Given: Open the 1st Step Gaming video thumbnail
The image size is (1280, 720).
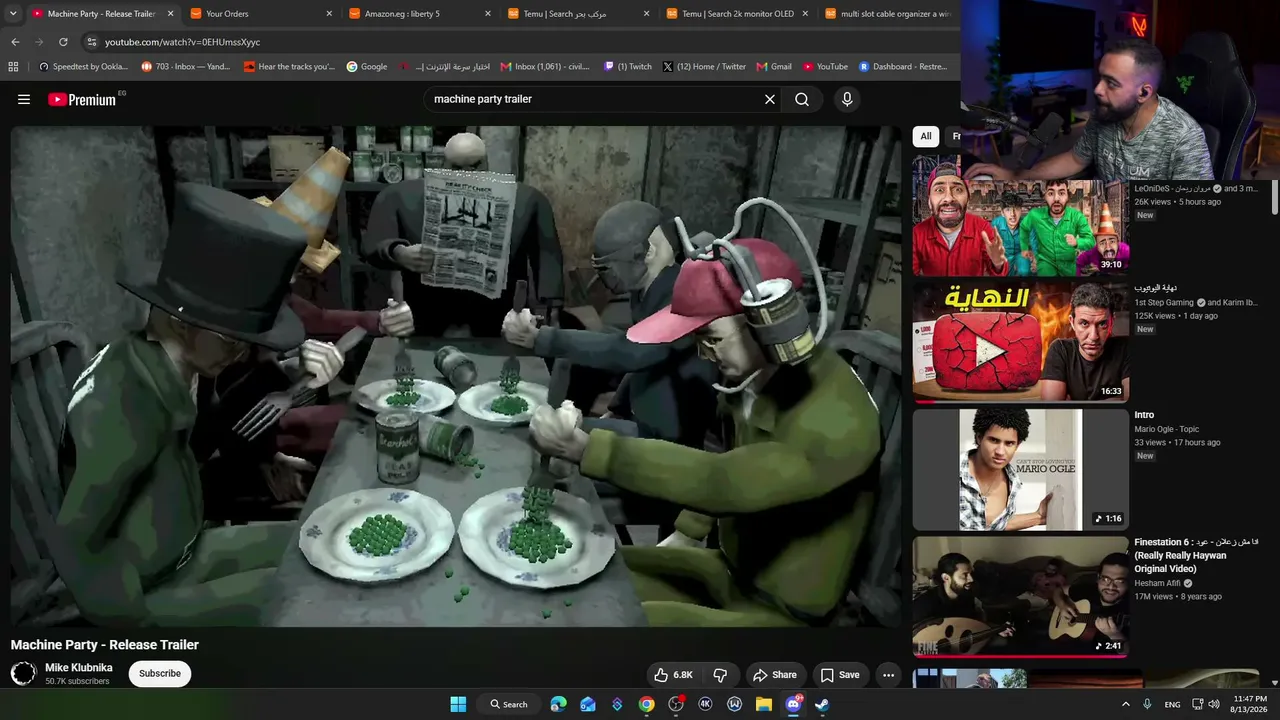Looking at the screenshot, I should tap(1020, 342).
